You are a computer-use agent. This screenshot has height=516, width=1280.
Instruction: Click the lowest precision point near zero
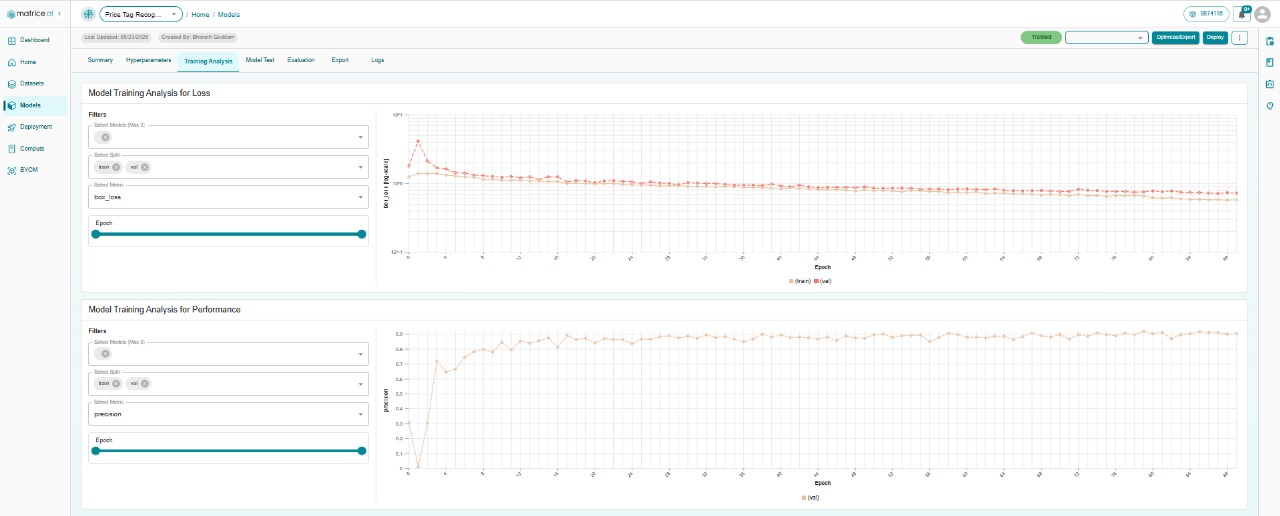click(x=418, y=467)
